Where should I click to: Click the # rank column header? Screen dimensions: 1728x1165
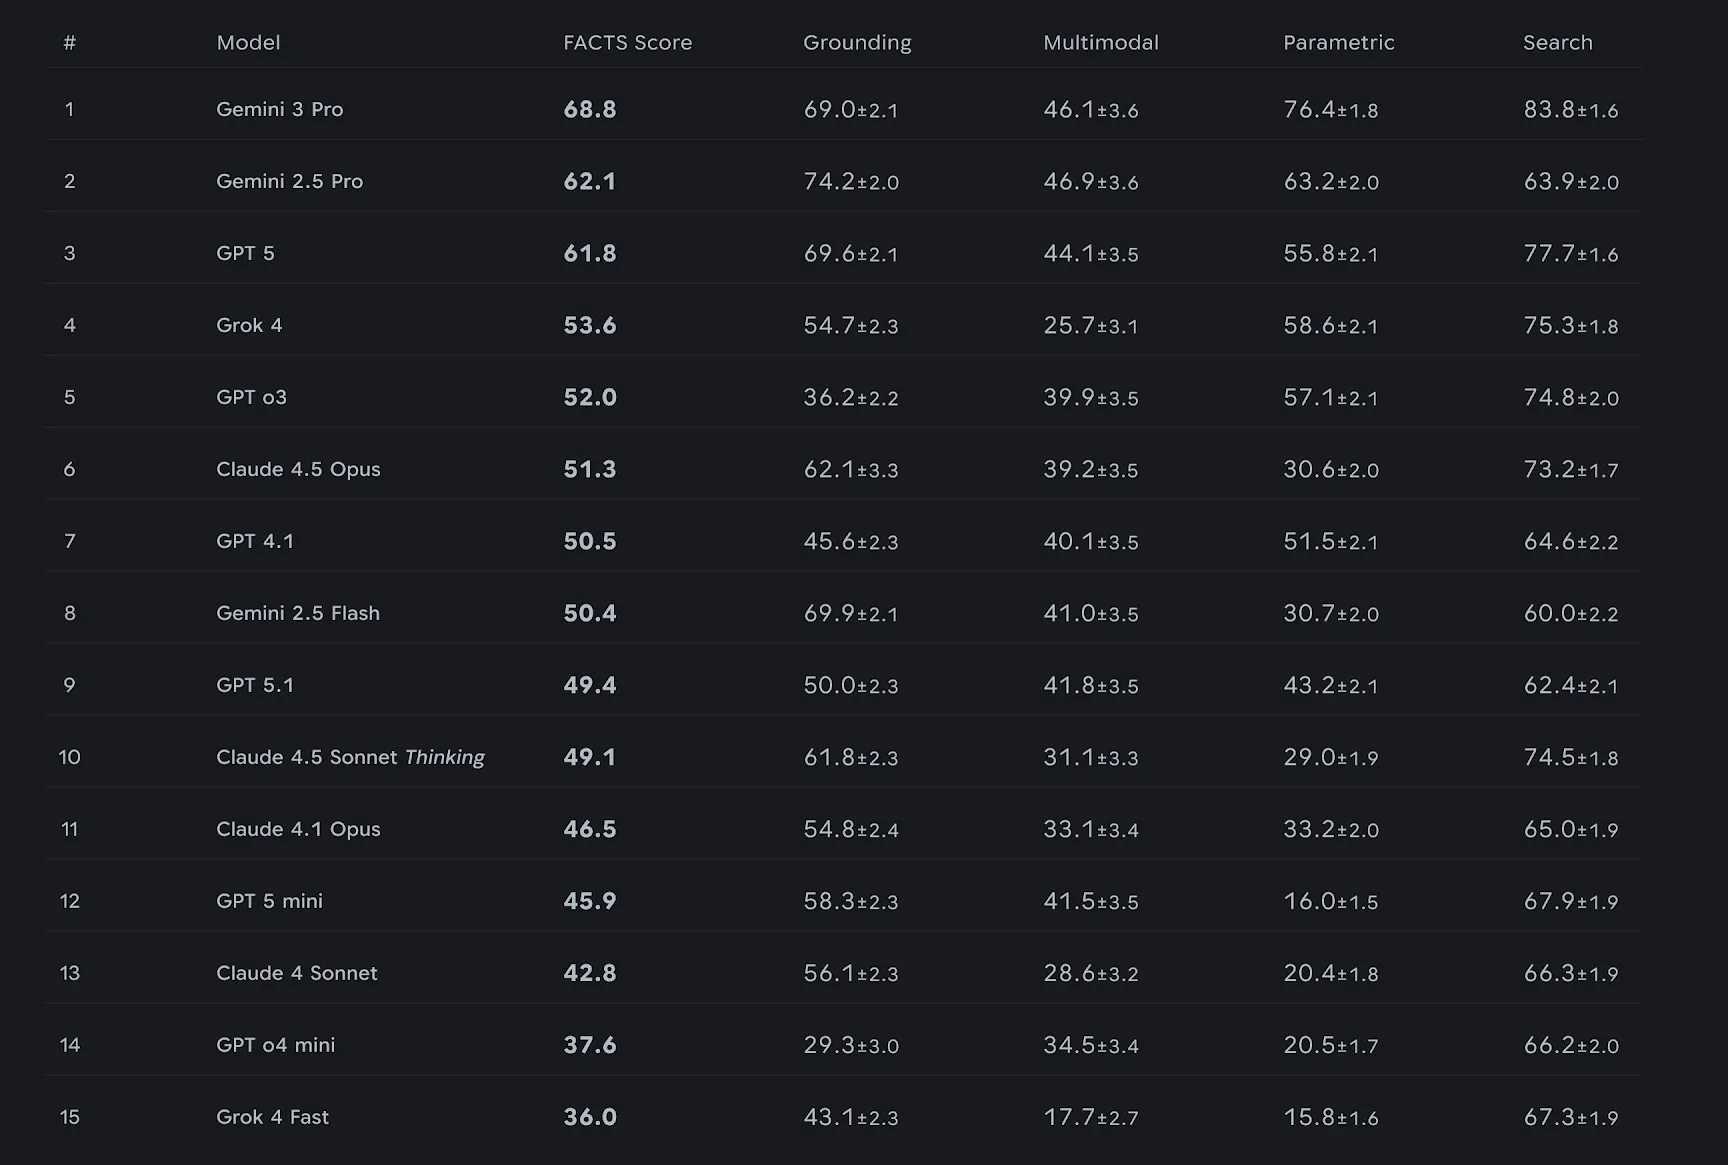[x=69, y=42]
